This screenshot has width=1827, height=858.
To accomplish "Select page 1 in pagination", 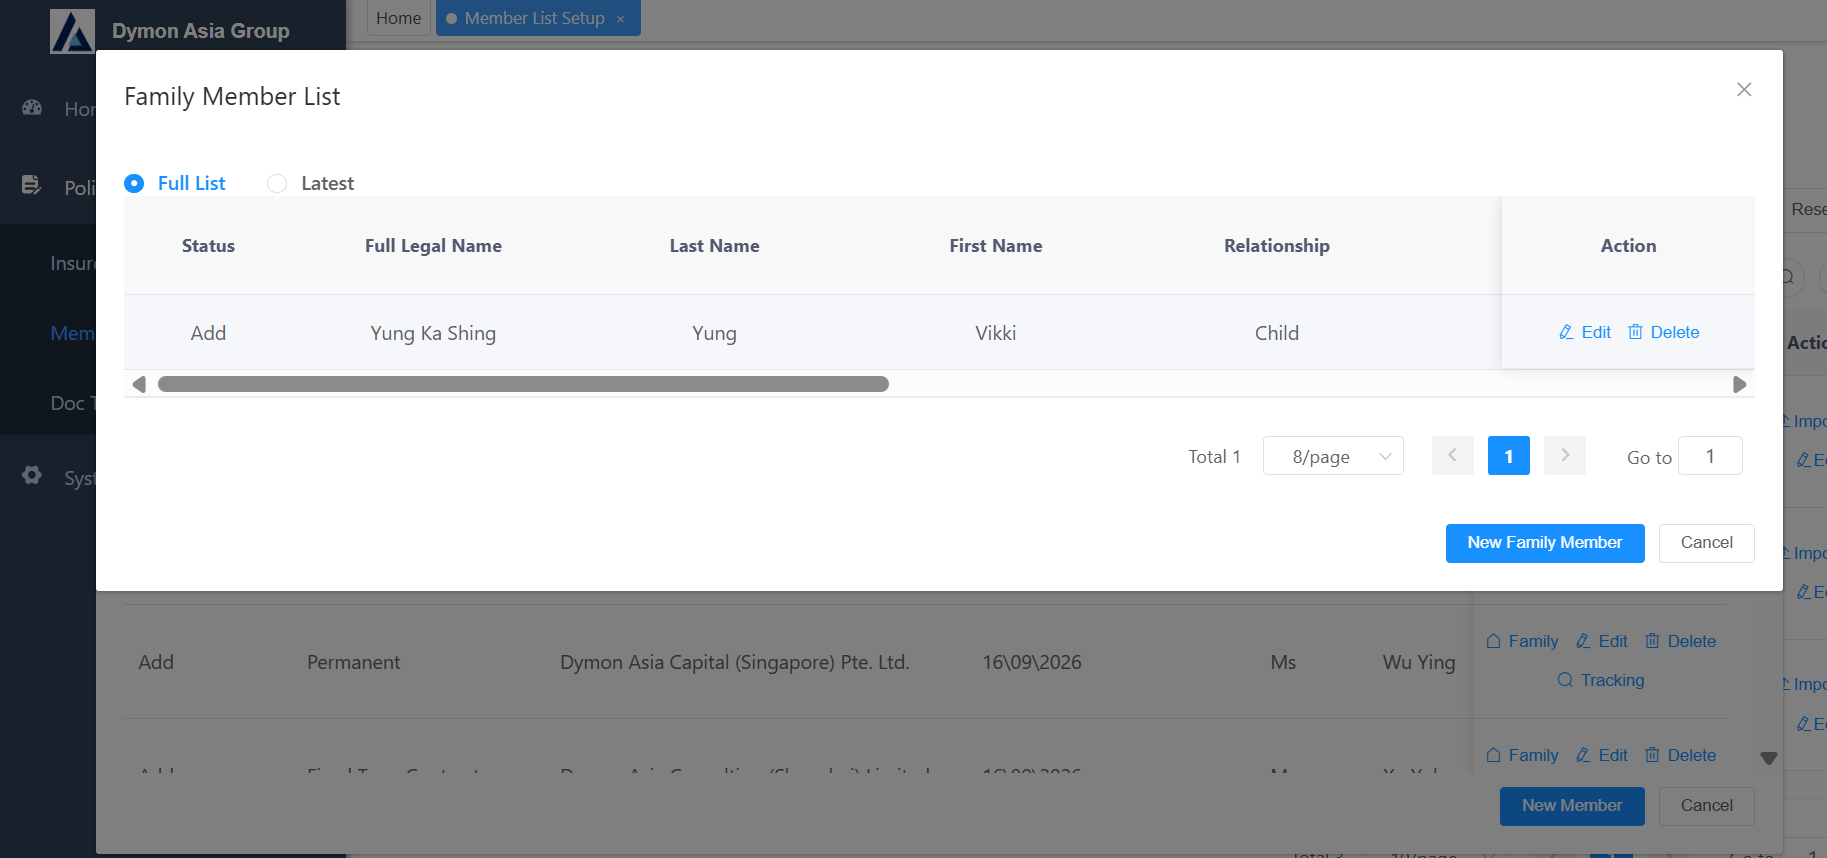I will (x=1509, y=456).
